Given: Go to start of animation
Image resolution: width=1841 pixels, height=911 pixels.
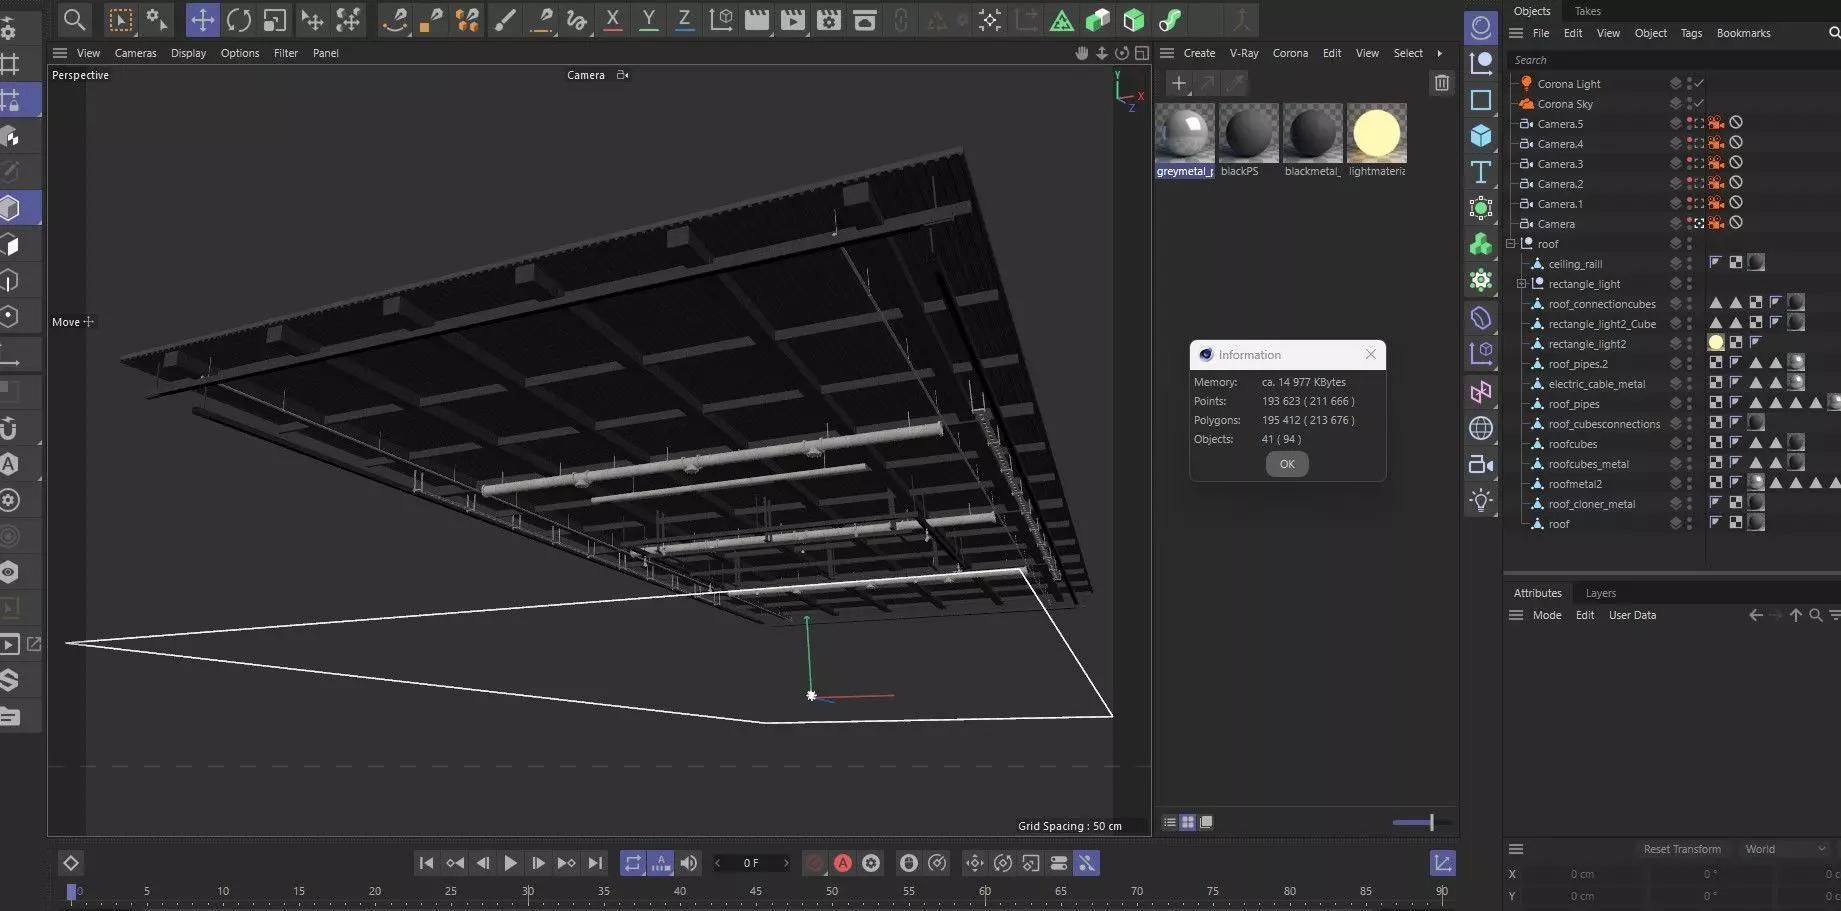Looking at the screenshot, I should [426, 863].
